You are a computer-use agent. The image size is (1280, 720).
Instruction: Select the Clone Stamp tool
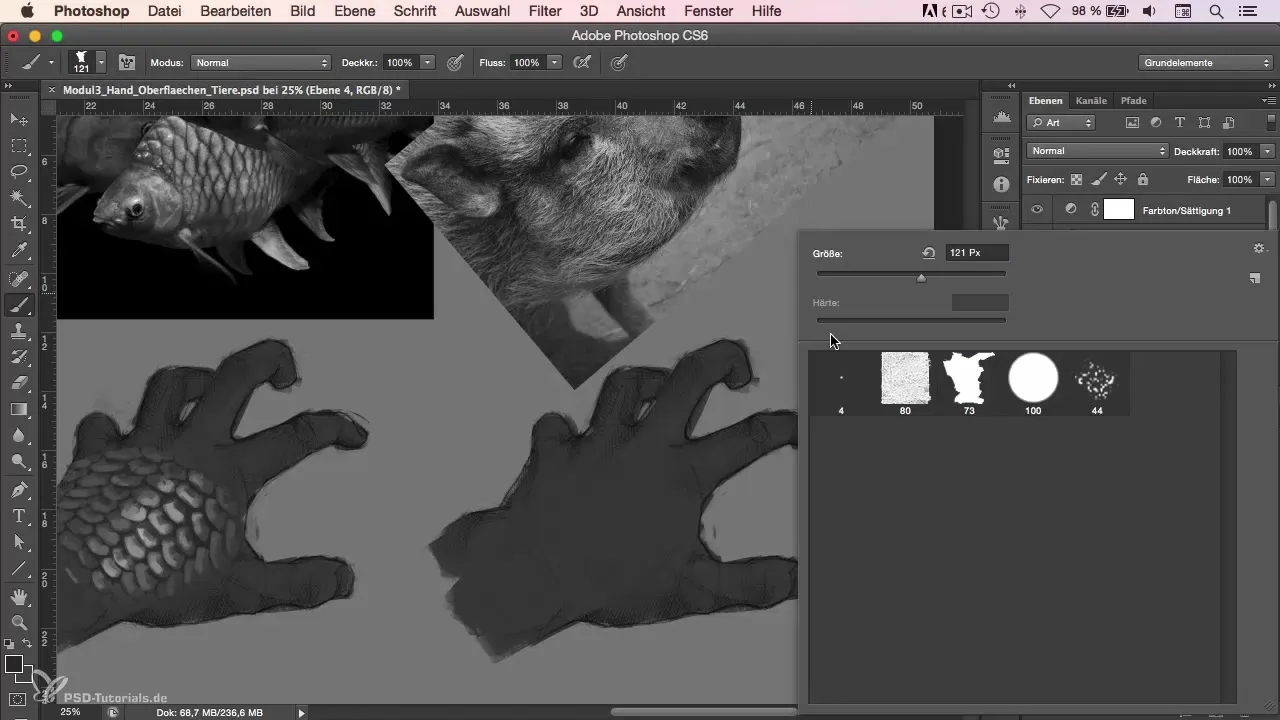click(x=19, y=332)
